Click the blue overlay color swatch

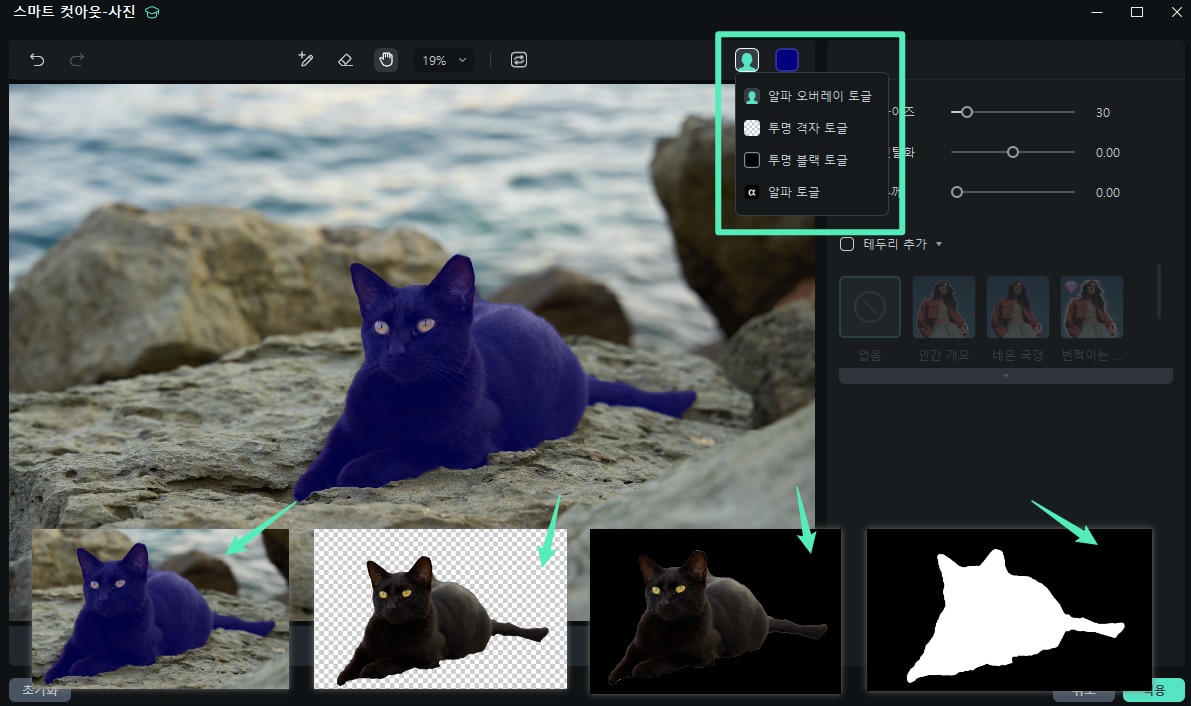click(787, 60)
